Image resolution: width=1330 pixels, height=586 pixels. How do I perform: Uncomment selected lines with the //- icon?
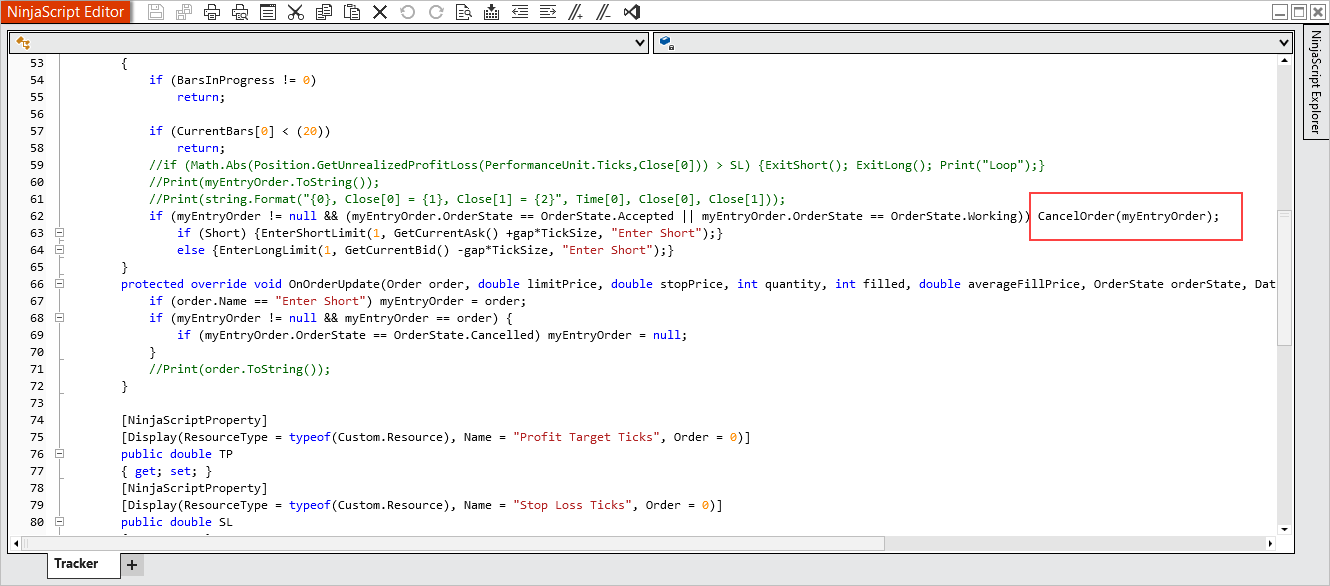click(604, 13)
